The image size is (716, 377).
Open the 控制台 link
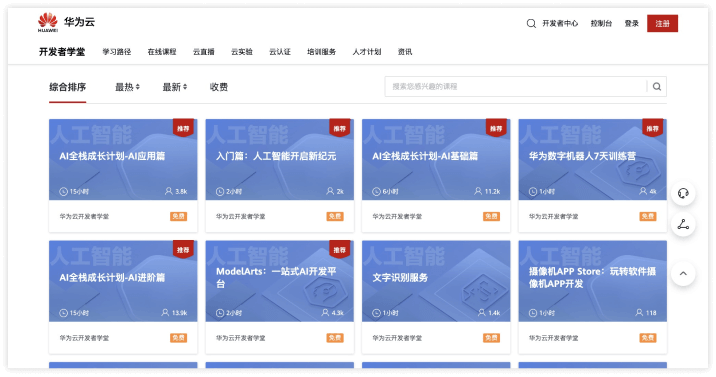tap(601, 23)
